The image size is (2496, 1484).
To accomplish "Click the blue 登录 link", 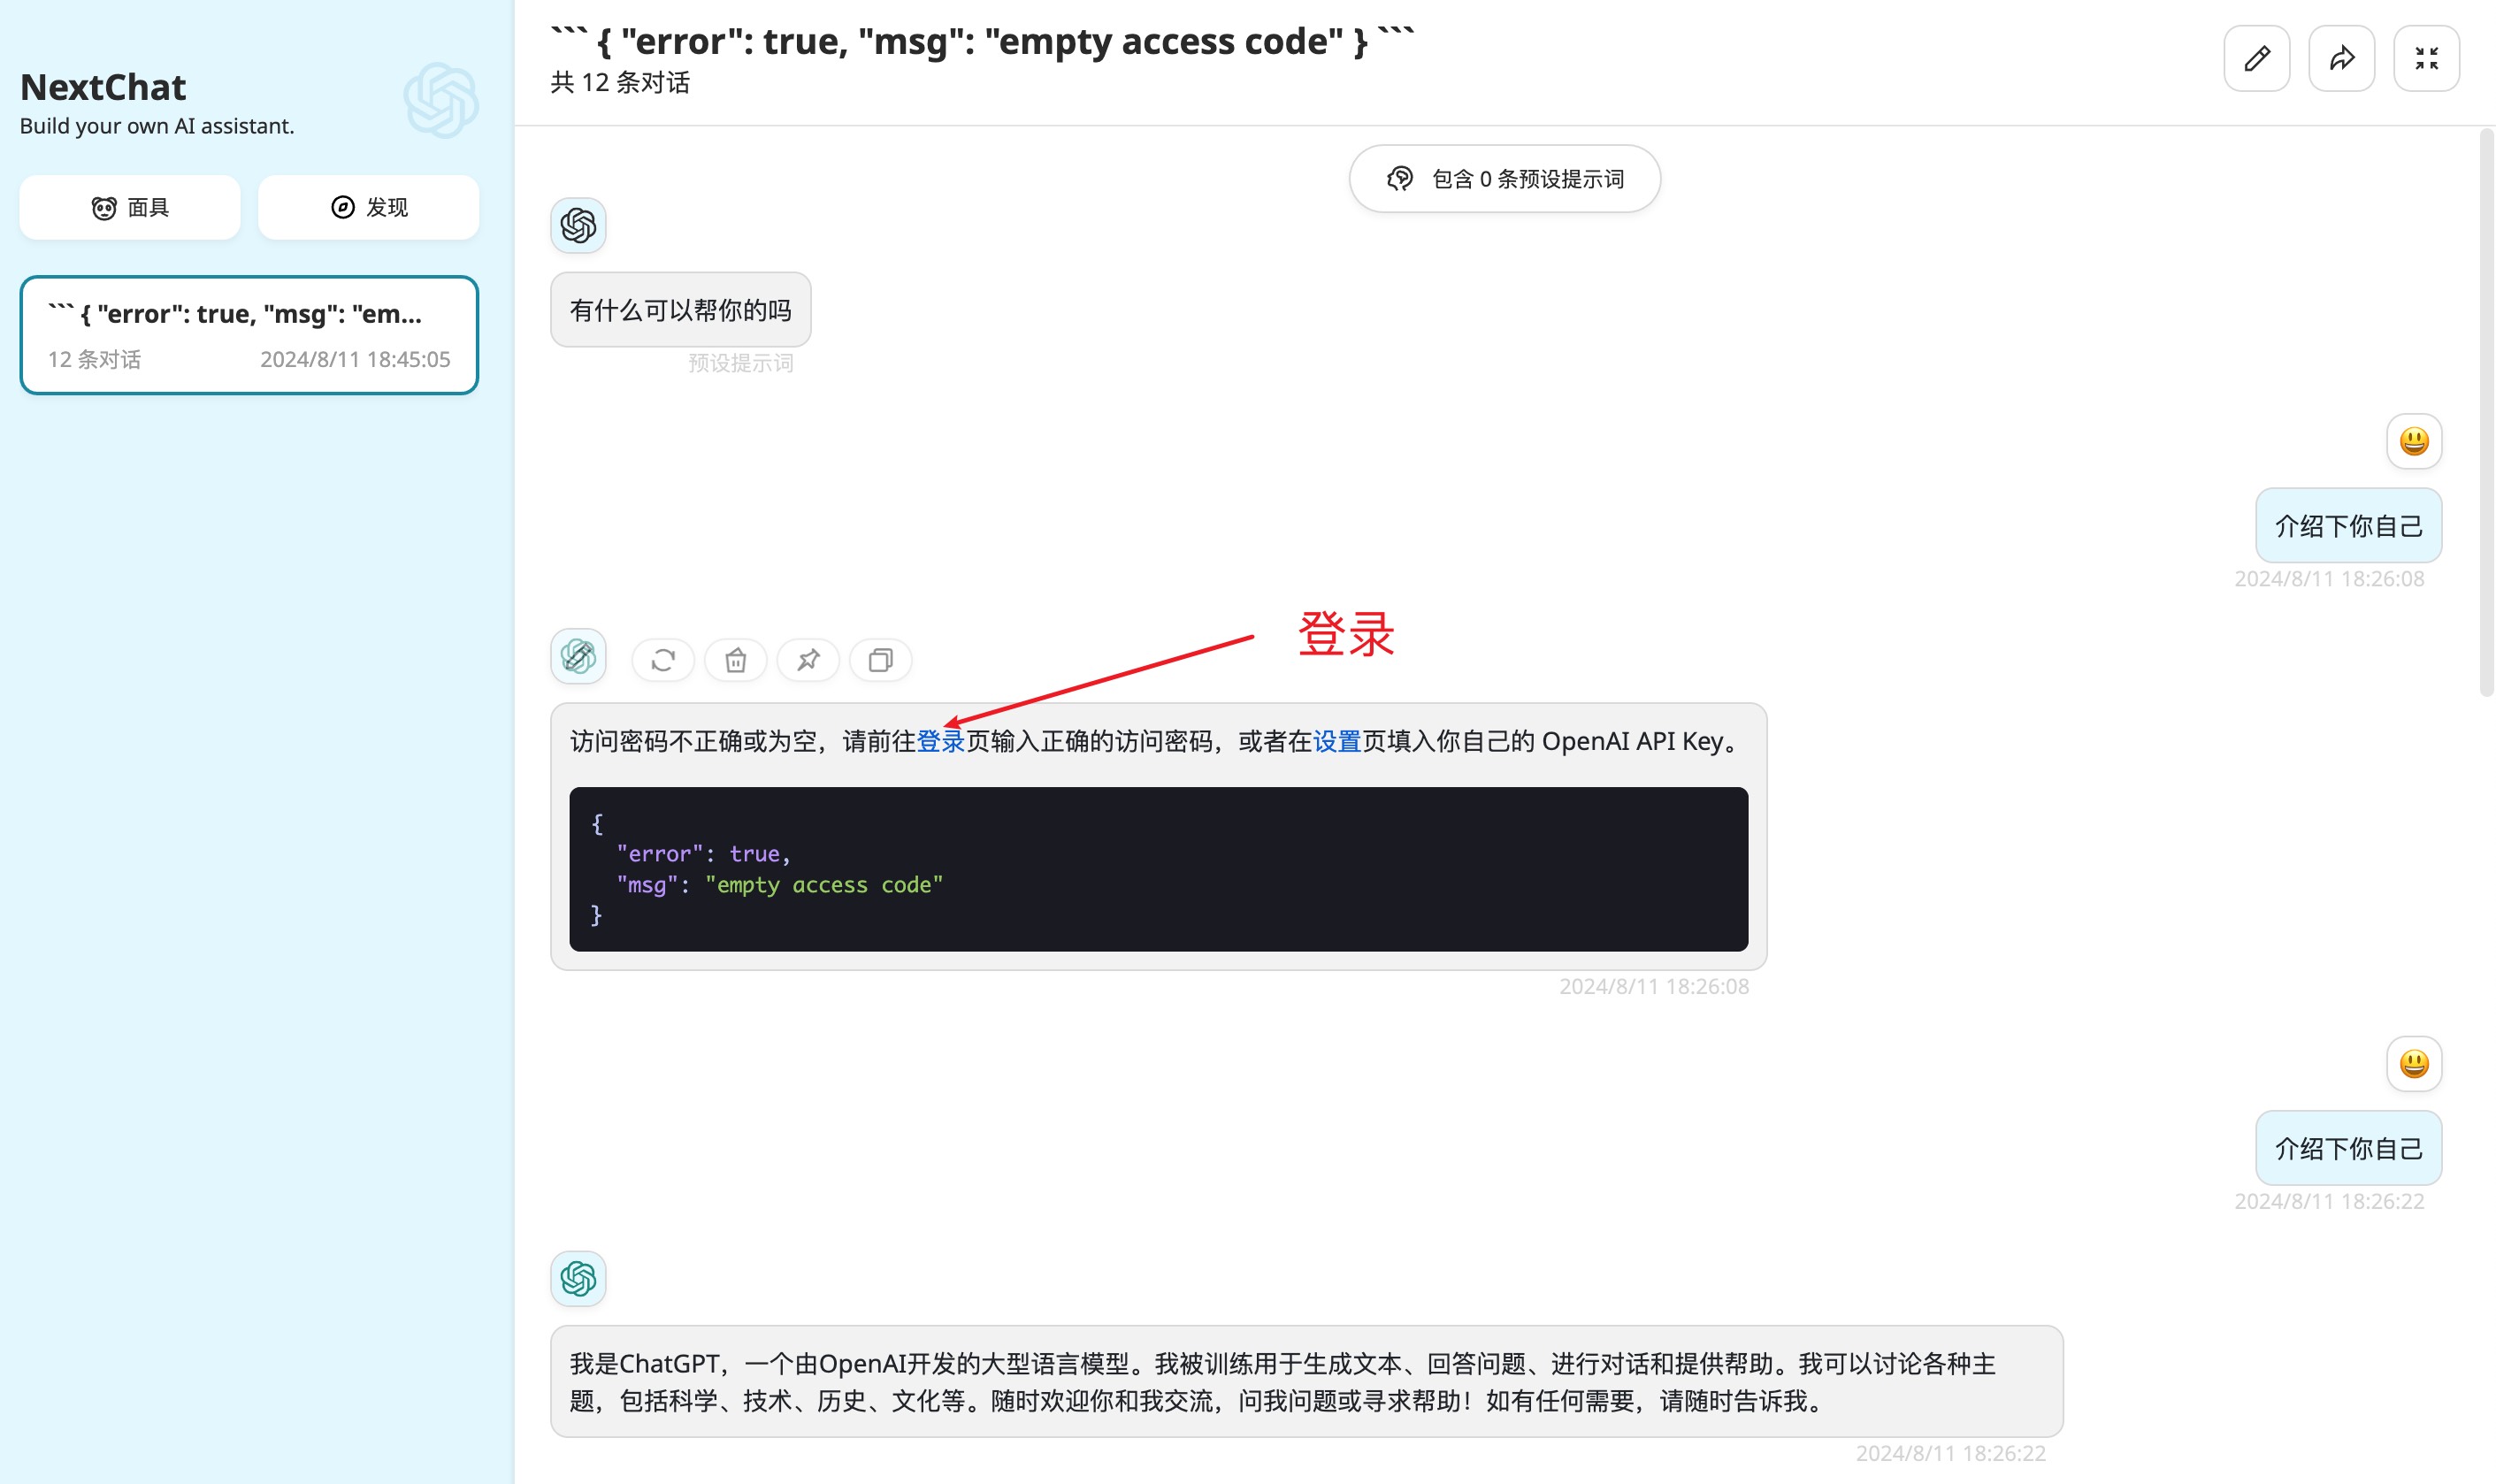I will tap(940, 741).
